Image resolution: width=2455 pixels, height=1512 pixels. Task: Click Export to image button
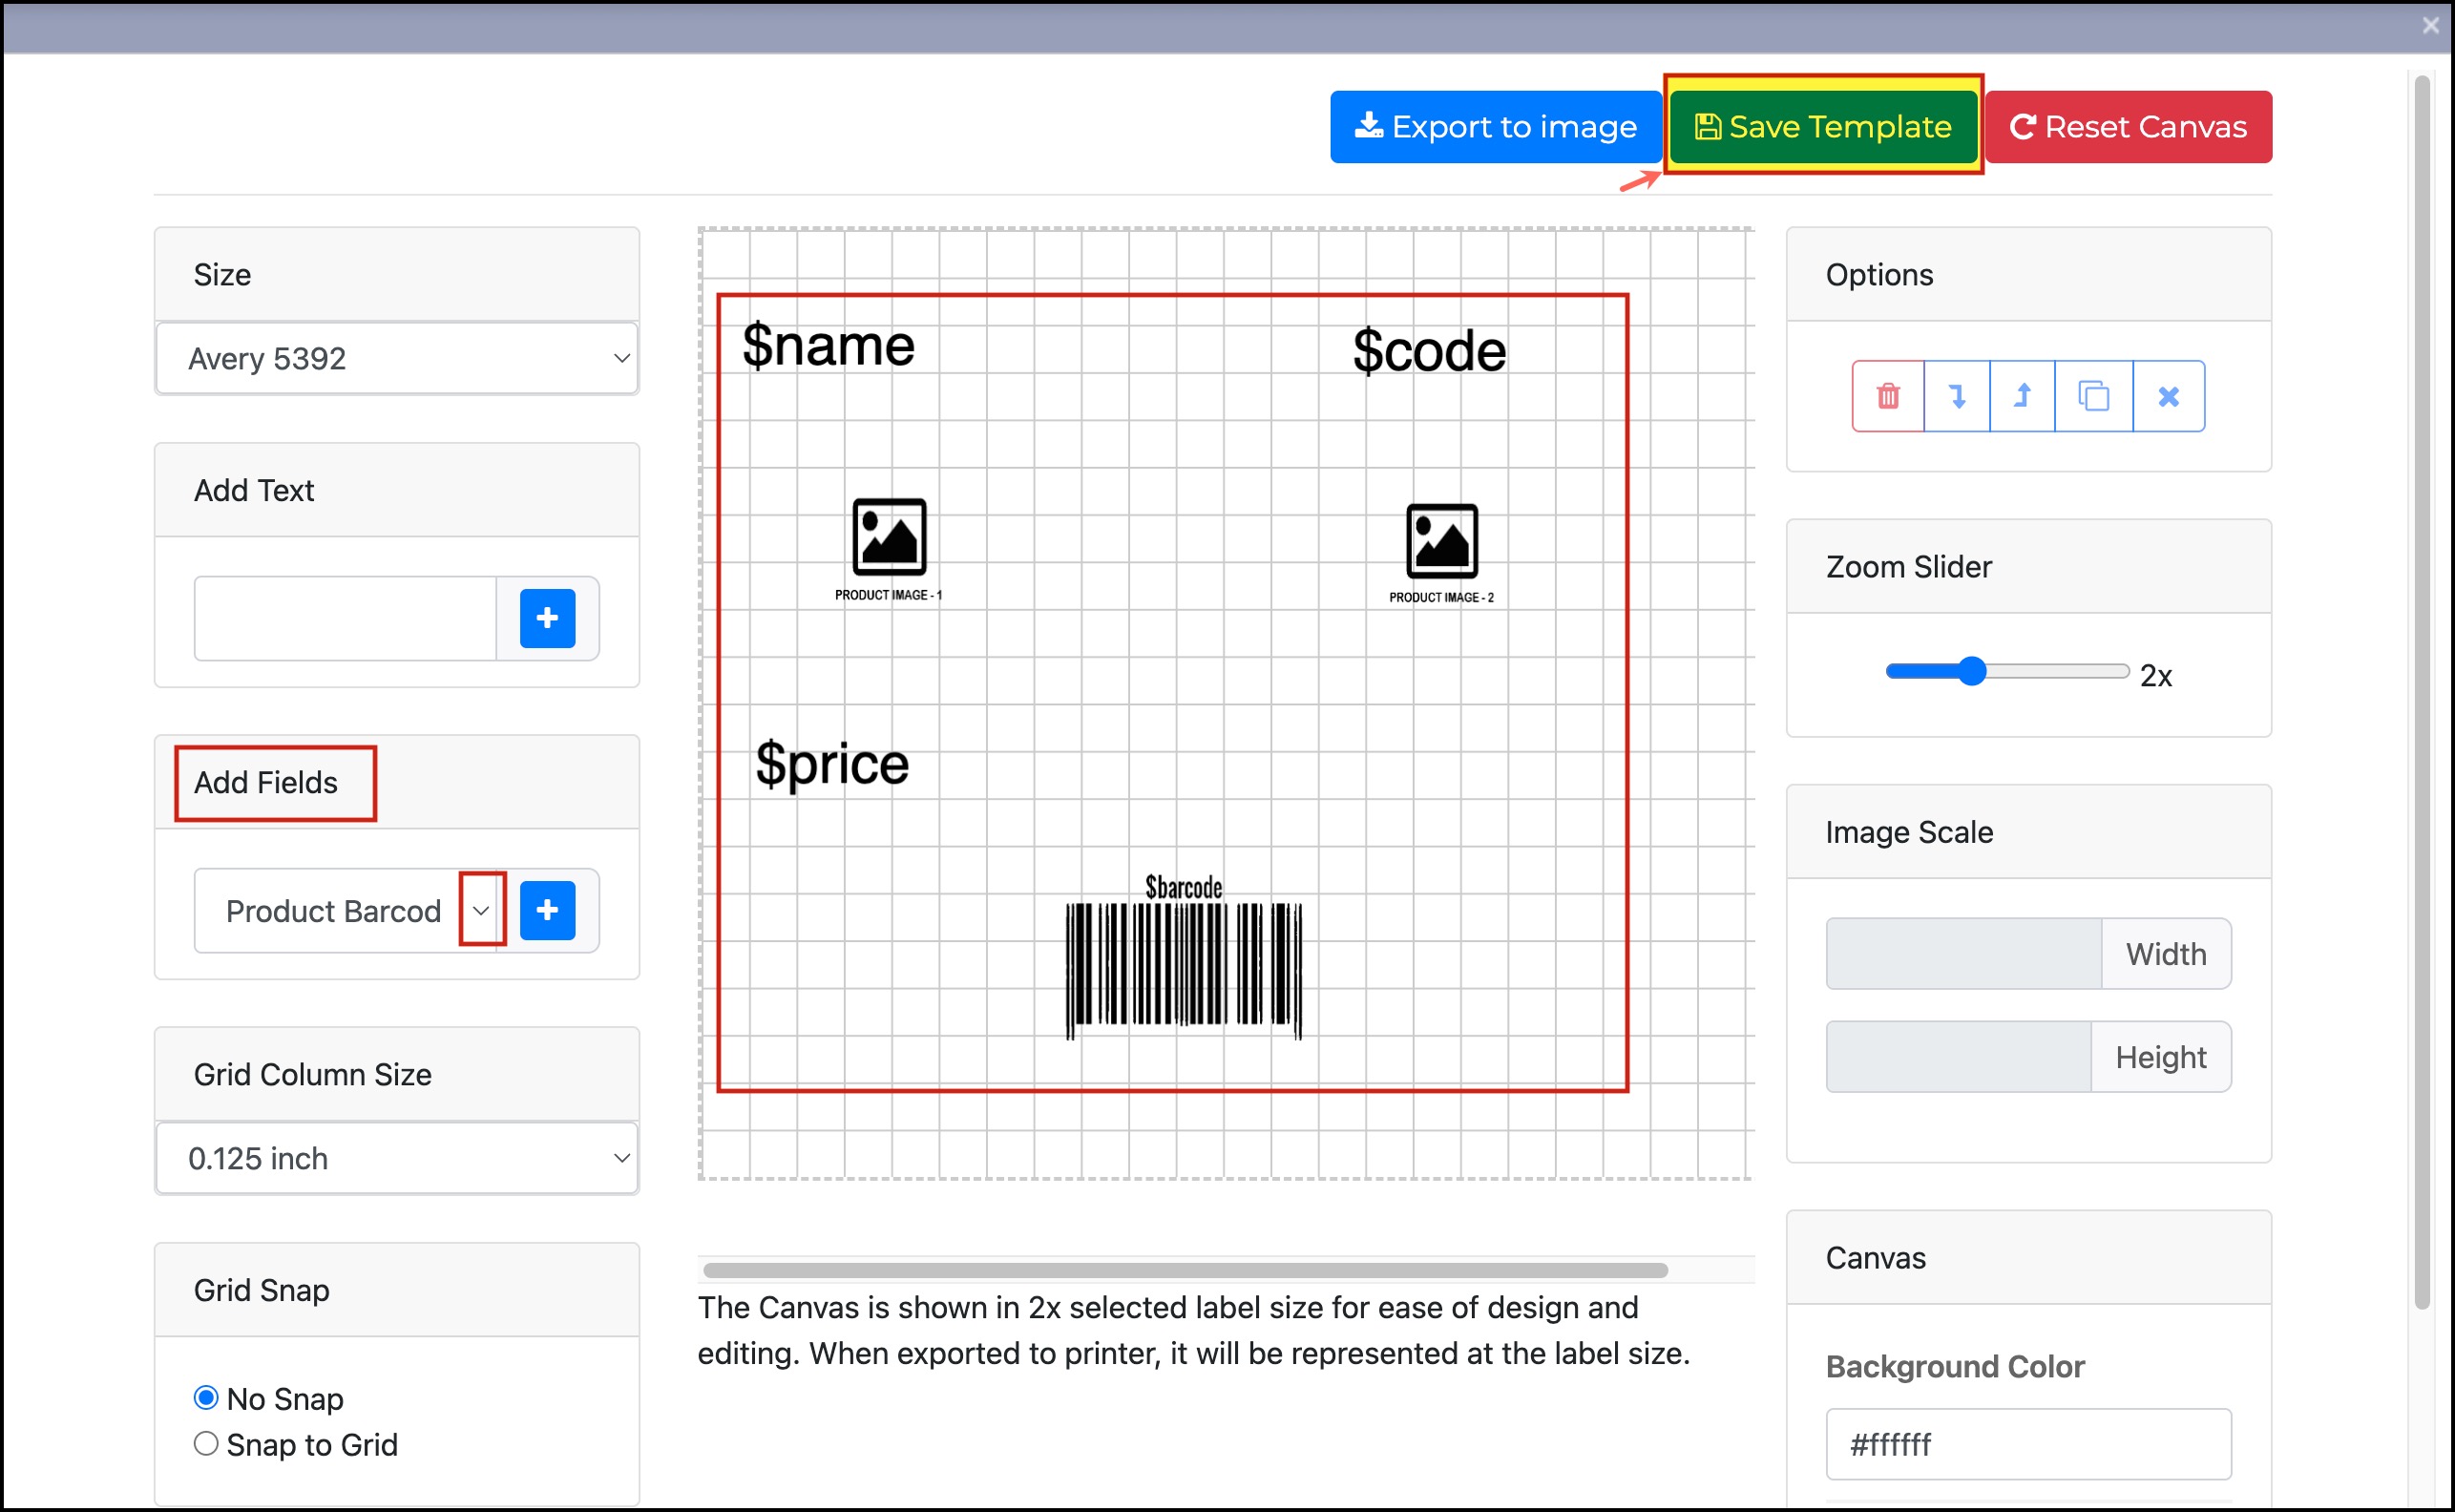coord(1495,126)
